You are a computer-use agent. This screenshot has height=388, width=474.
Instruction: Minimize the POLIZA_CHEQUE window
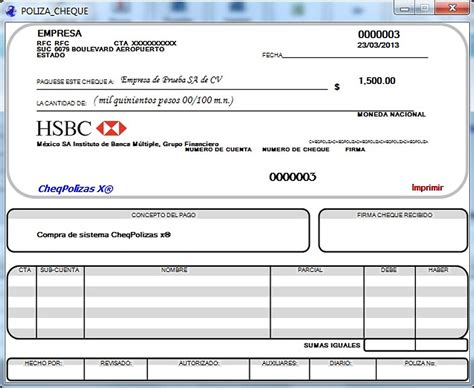click(404, 8)
